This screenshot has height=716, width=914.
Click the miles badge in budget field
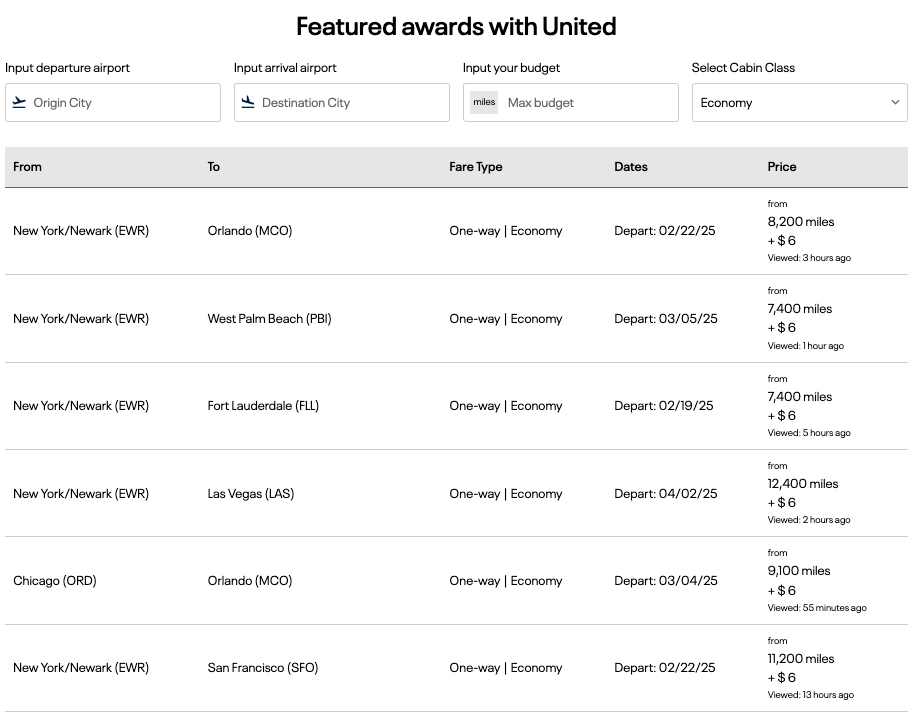click(x=484, y=102)
